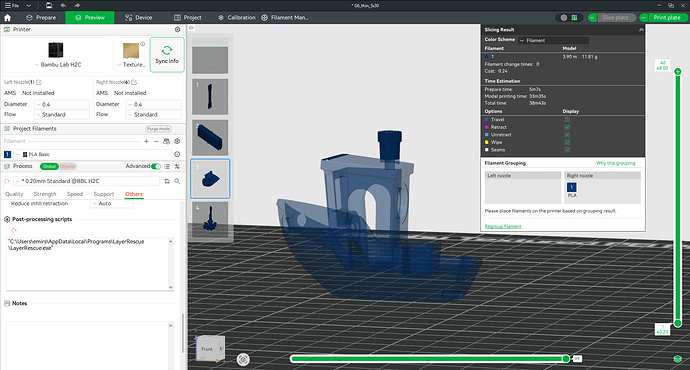The image size is (690, 370).
Task: Click the textured plate info icon
Action: pyautogui.click(x=143, y=44)
